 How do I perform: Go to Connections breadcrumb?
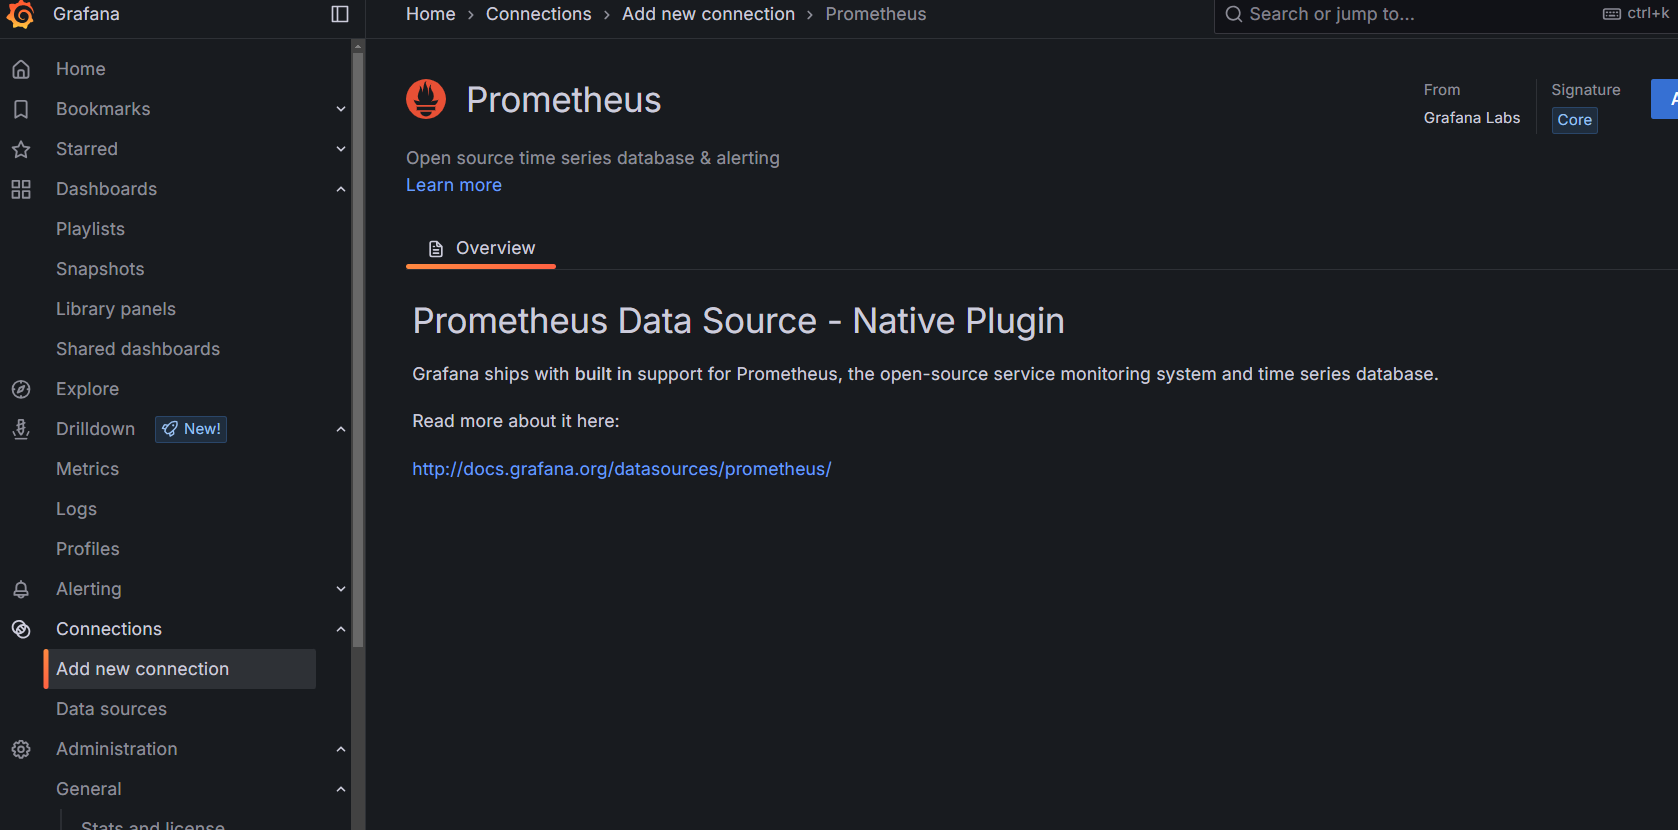coord(539,14)
